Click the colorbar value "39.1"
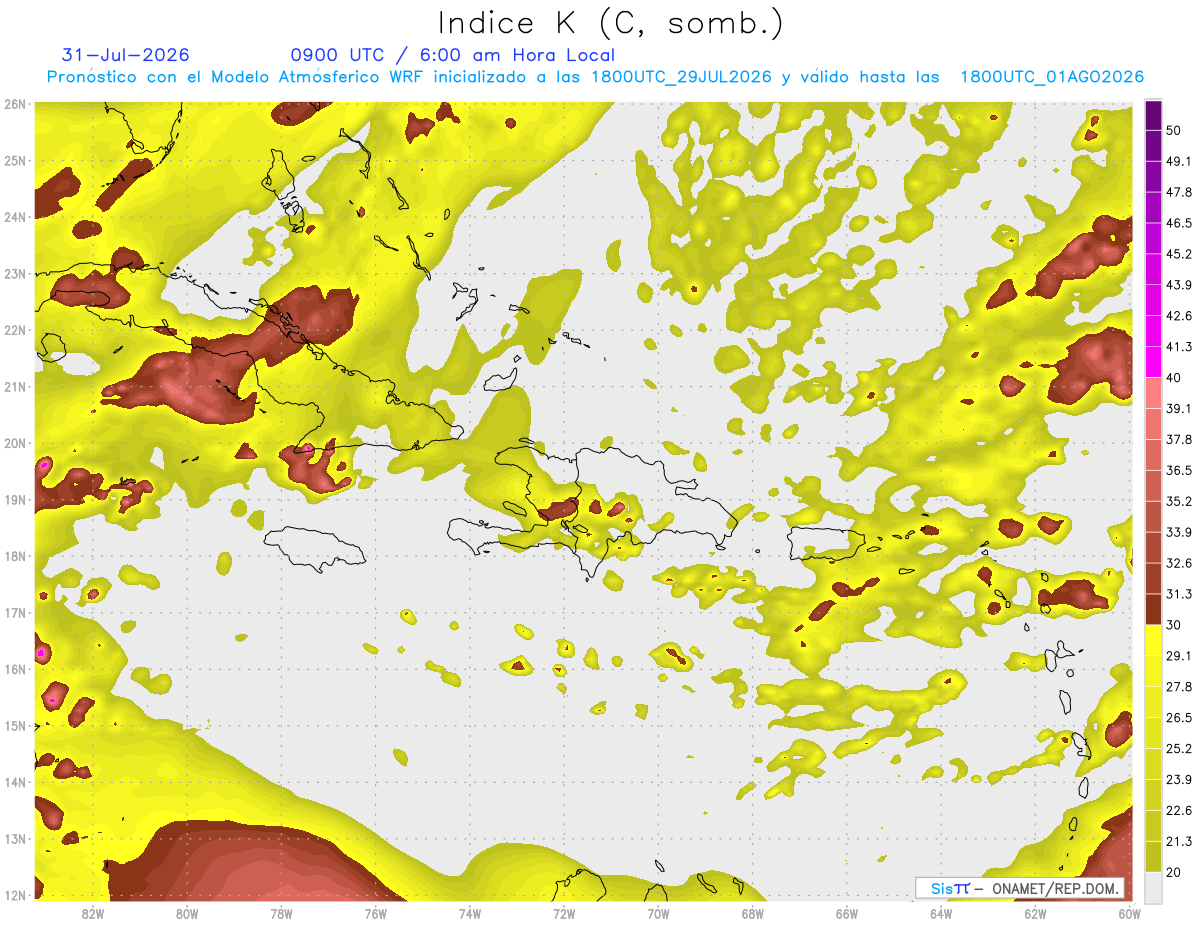 tap(1178, 408)
